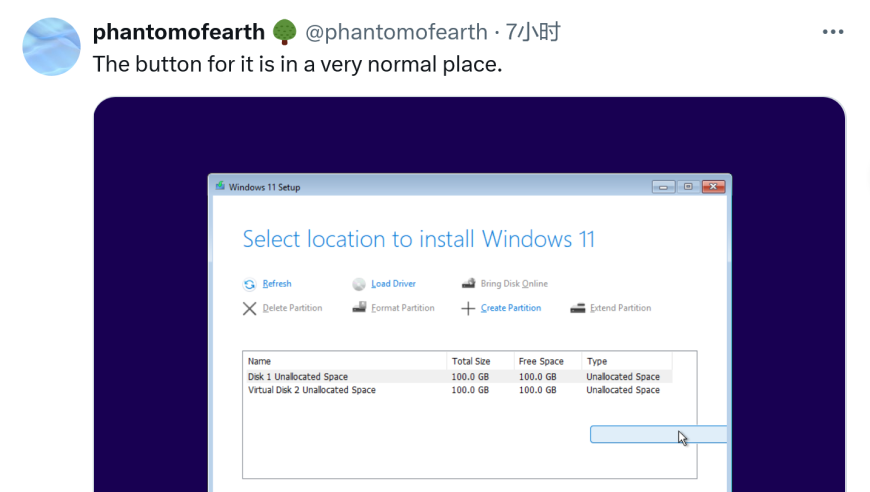
Task: Click the Extend Partition icon
Action: (x=578, y=308)
